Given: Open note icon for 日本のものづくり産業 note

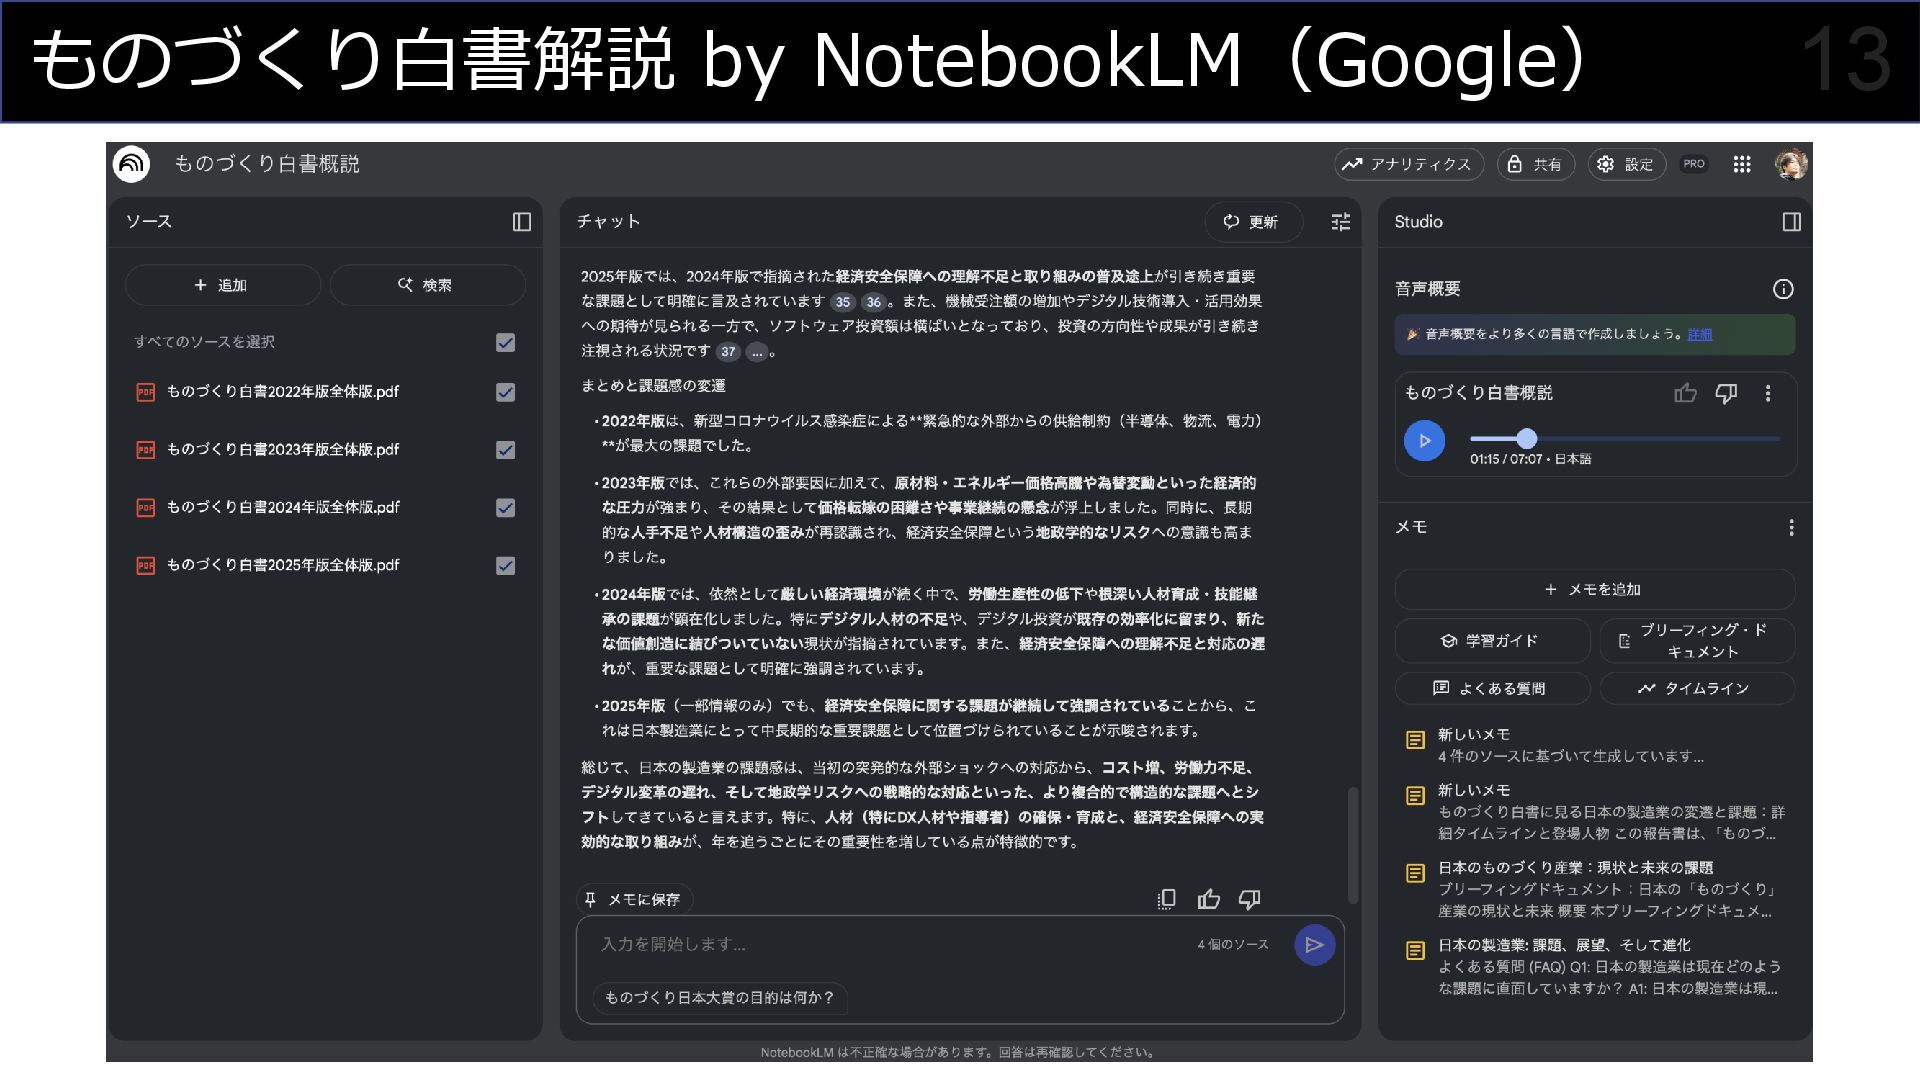Looking at the screenshot, I should [1415, 873].
